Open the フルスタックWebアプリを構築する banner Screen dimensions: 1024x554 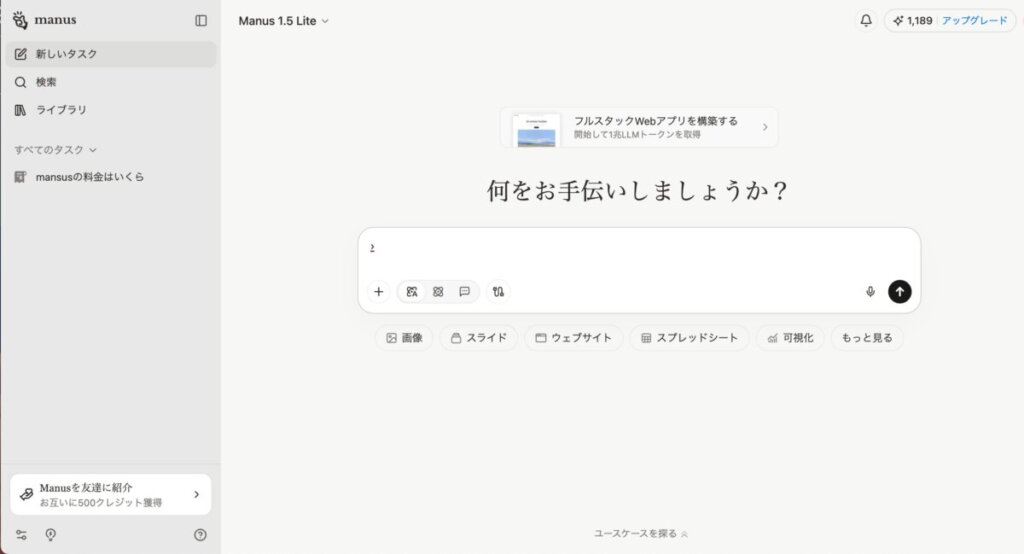coord(639,127)
